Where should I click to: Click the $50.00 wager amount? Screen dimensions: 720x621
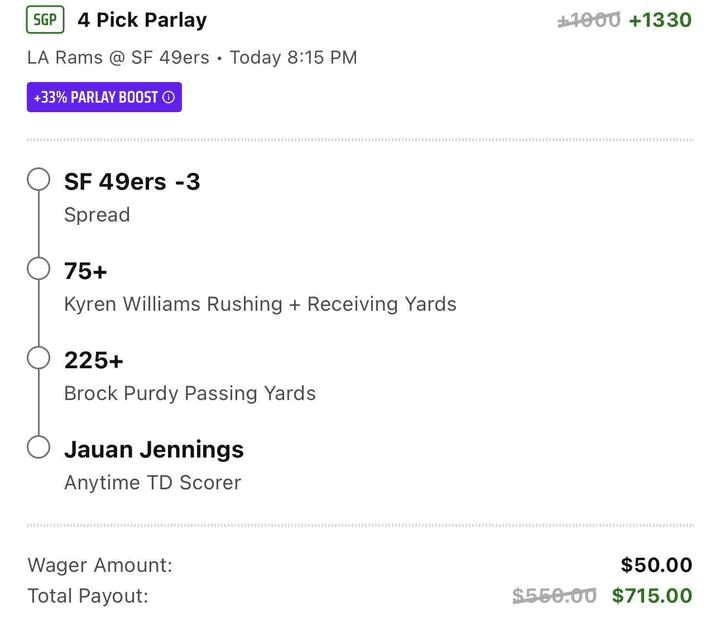coord(656,565)
